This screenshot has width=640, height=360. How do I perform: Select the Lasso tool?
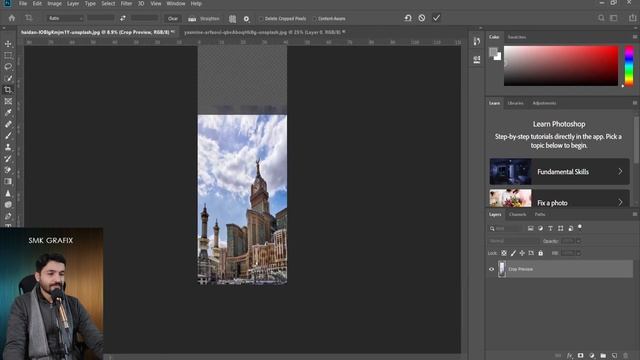pyautogui.click(x=8, y=67)
